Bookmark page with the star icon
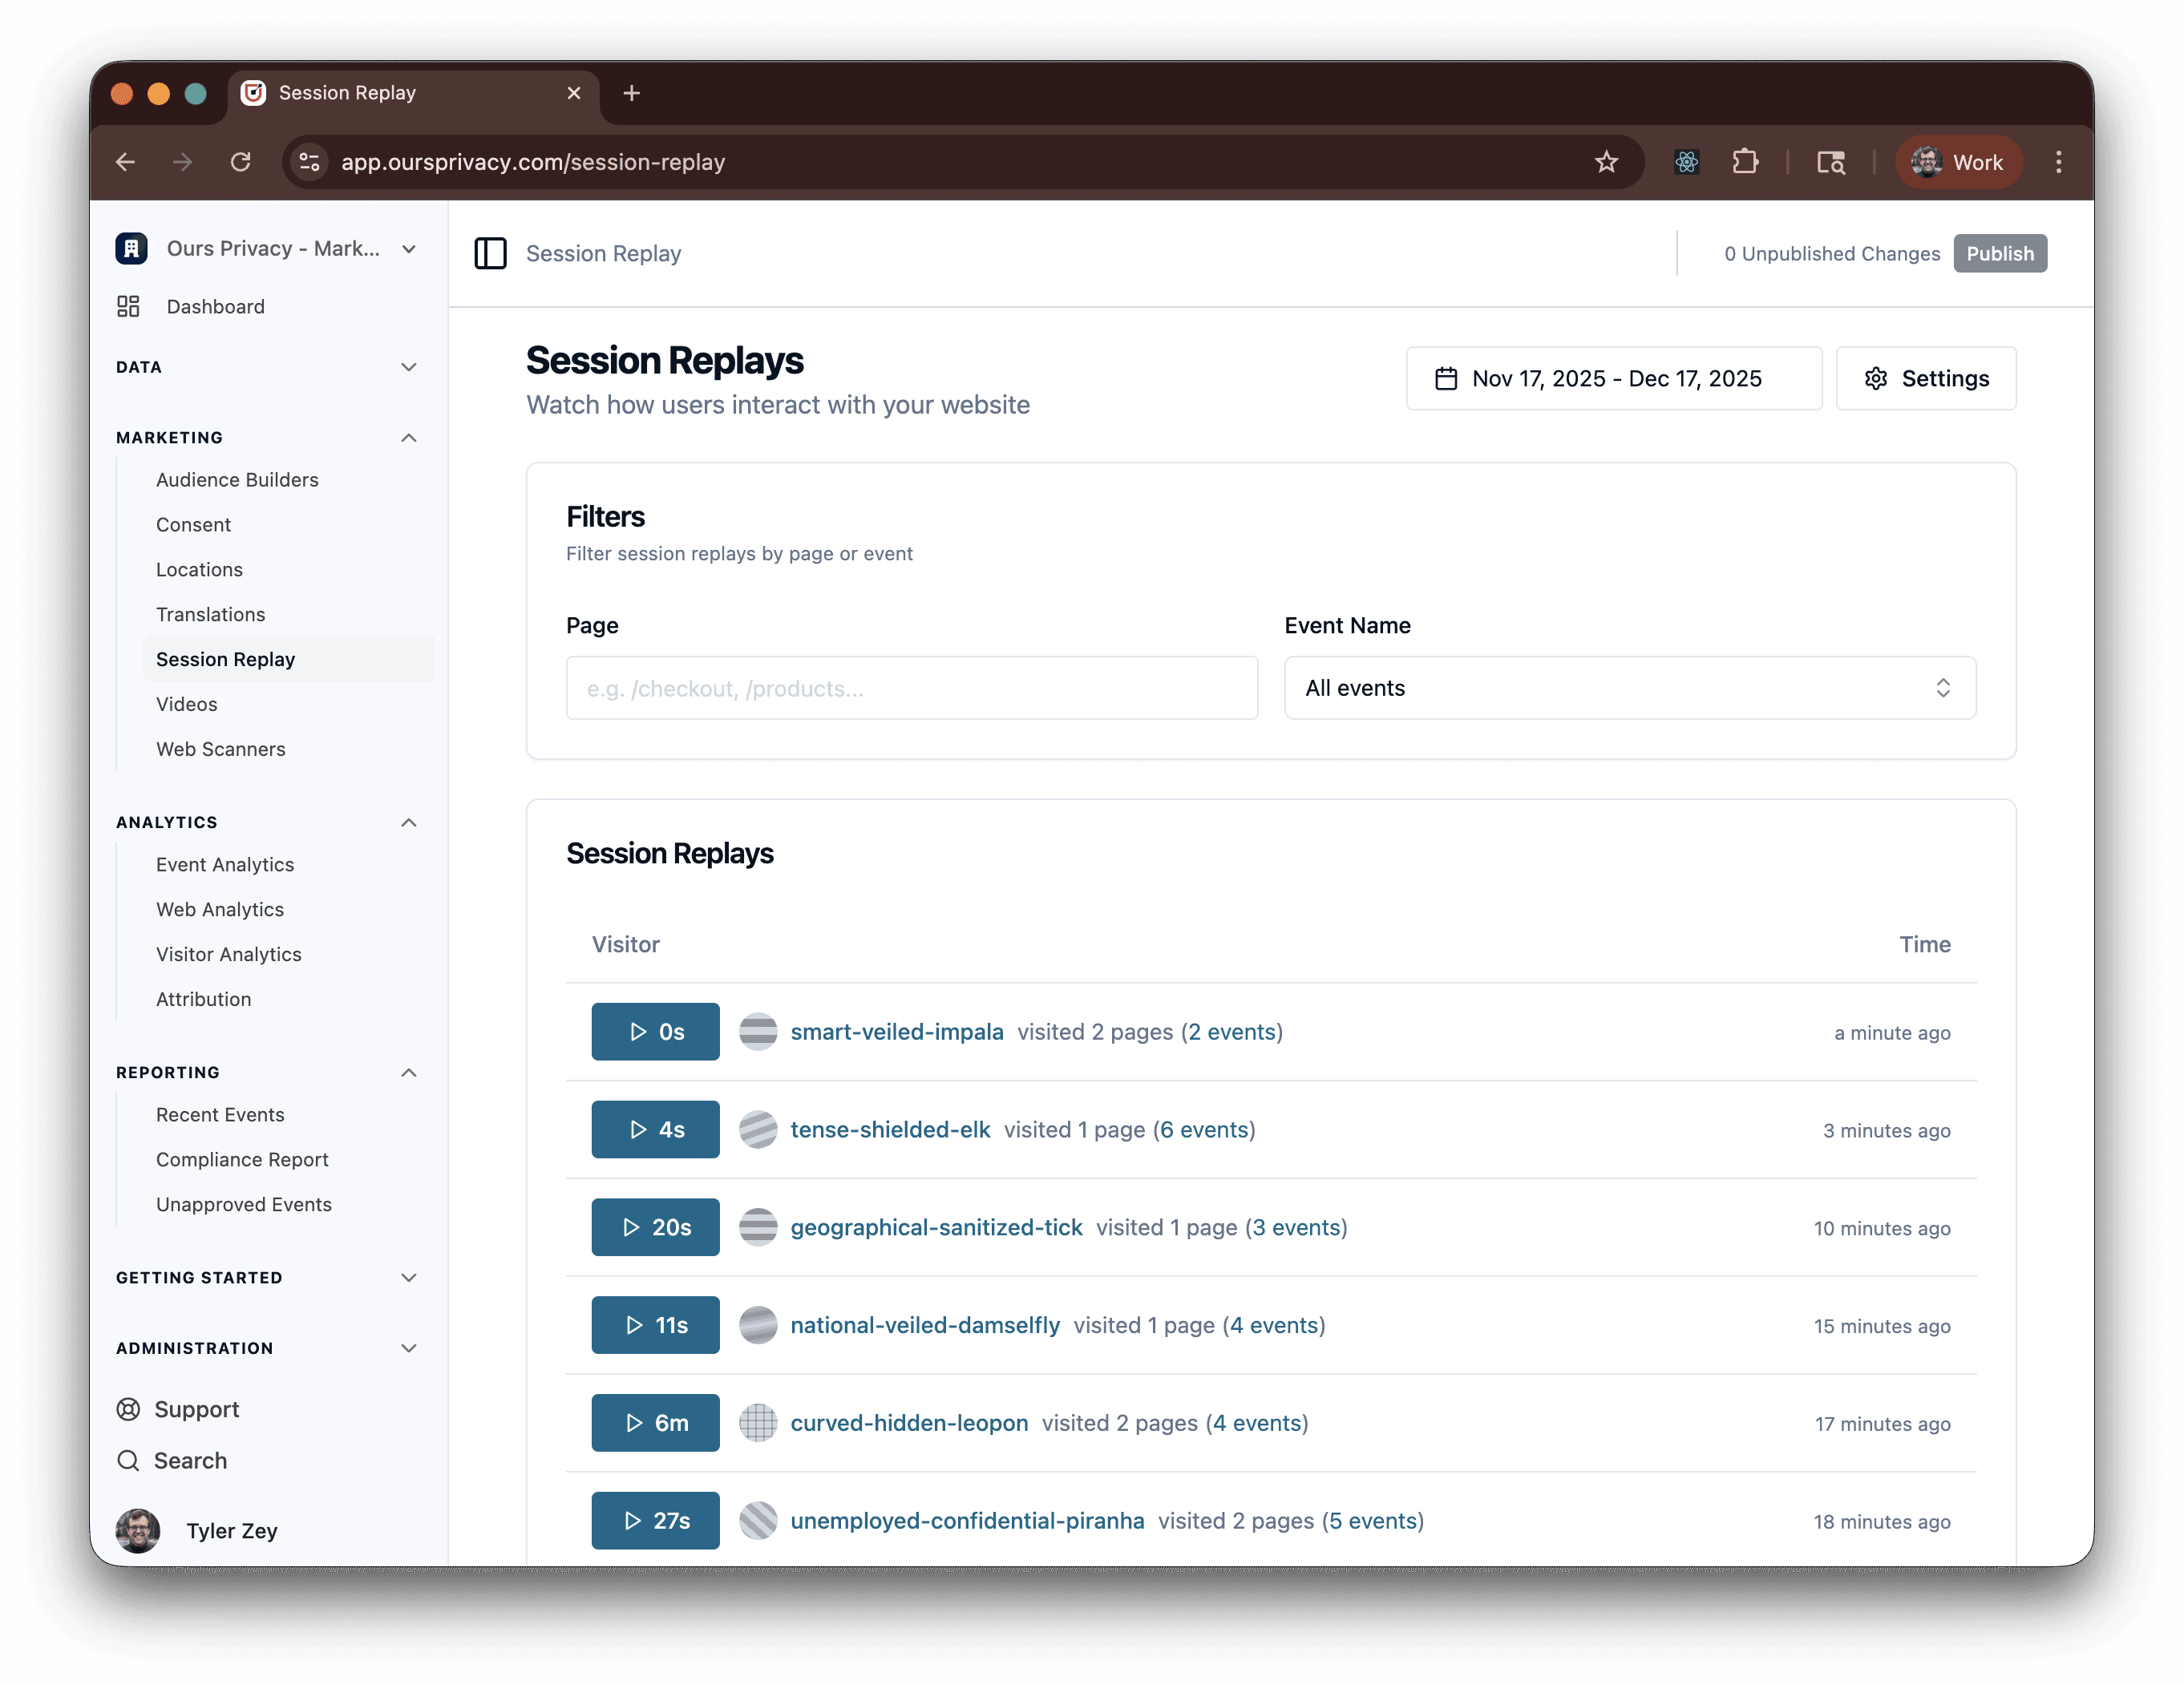Screen dimensions: 2184x1685 click(1606, 162)
